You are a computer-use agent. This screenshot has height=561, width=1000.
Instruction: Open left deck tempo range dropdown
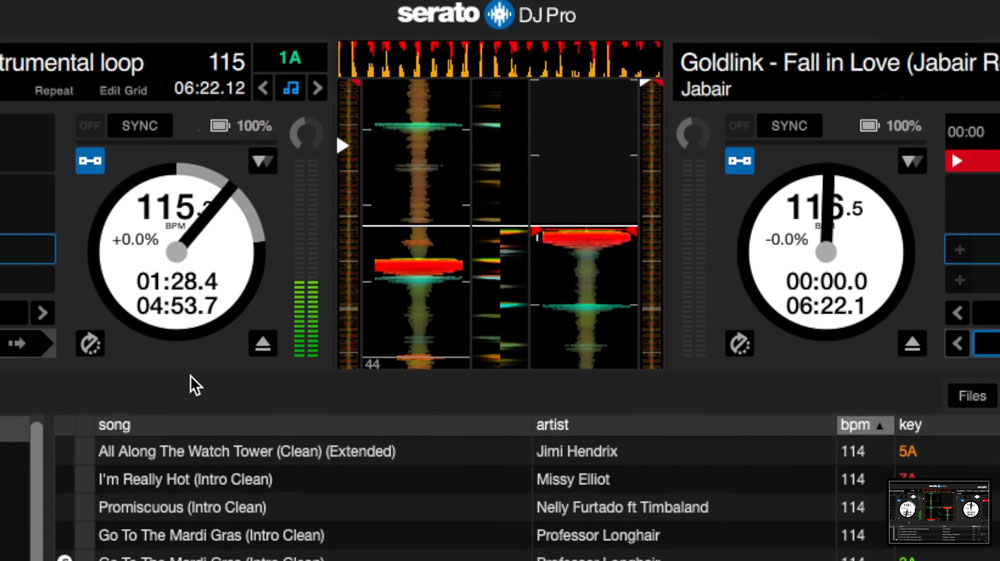[x=262, y=161]
